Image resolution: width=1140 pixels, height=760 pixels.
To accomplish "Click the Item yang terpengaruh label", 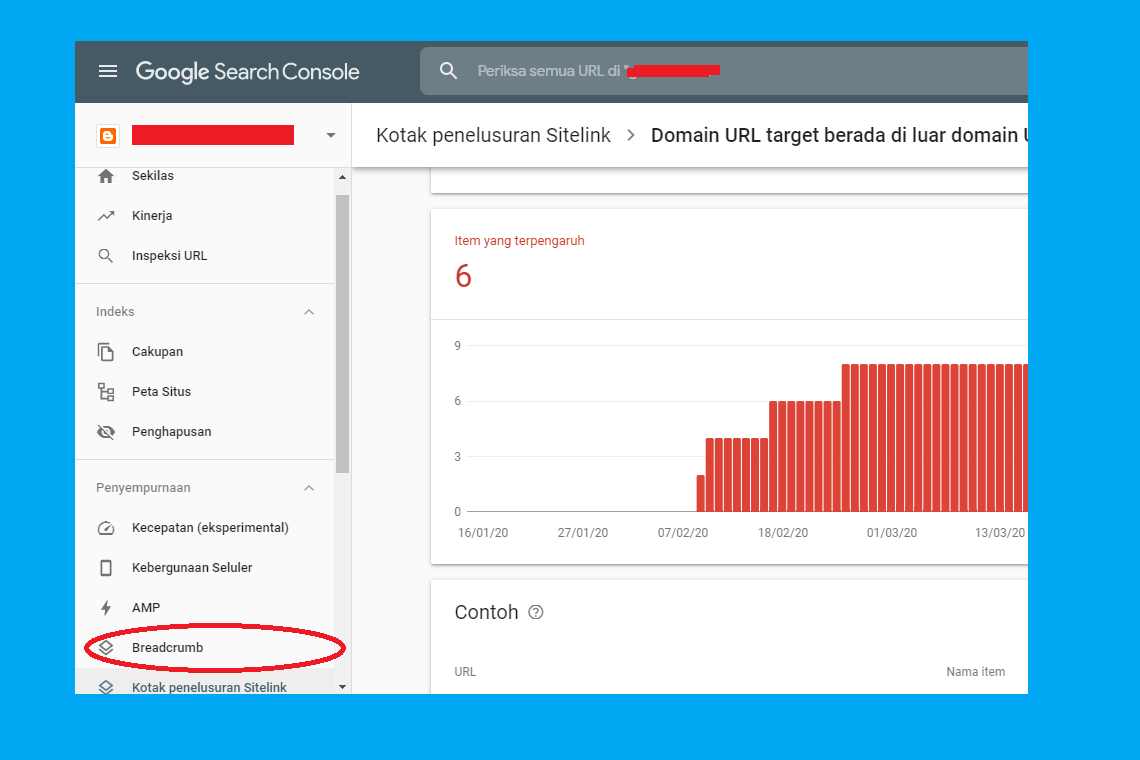I will [519, 241].
